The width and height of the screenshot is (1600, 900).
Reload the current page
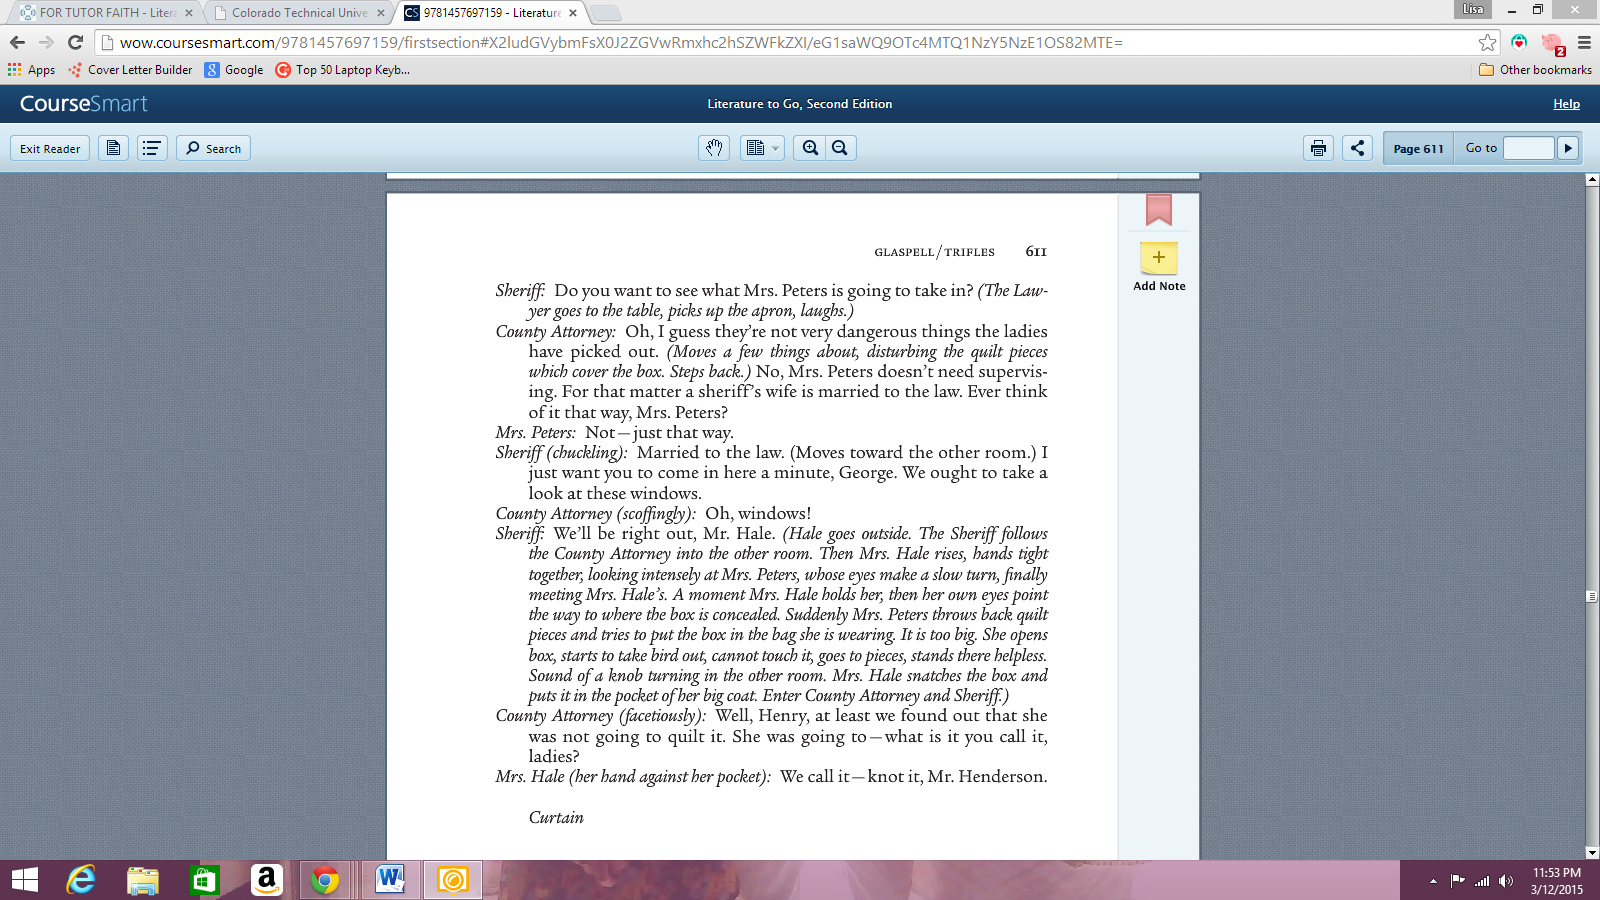pos(75,42)
